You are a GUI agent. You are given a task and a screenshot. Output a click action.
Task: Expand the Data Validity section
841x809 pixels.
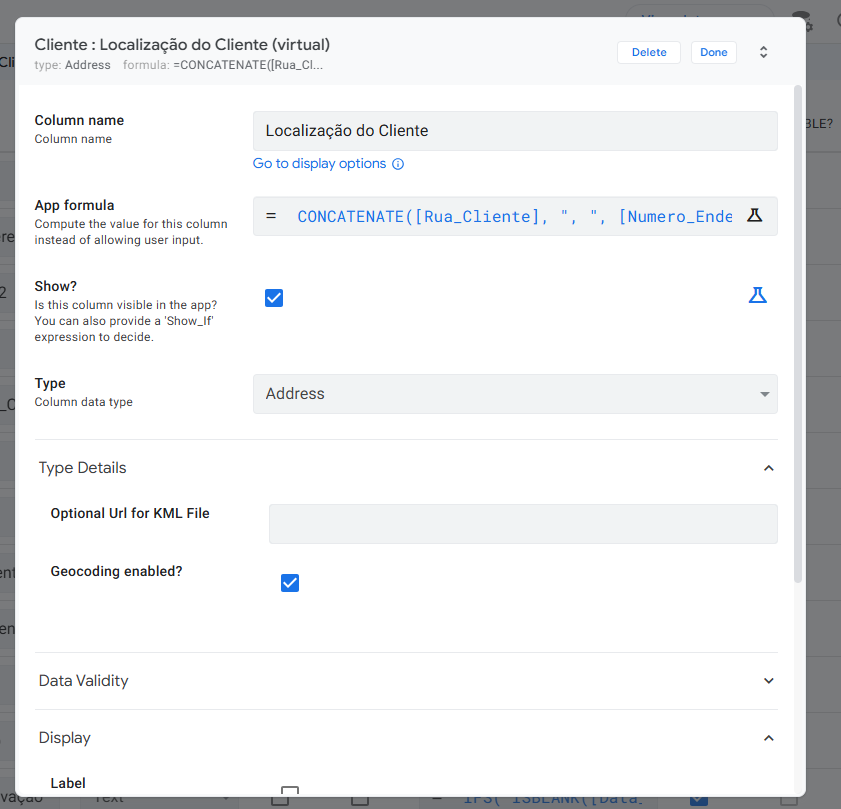(x=768, y=681)
